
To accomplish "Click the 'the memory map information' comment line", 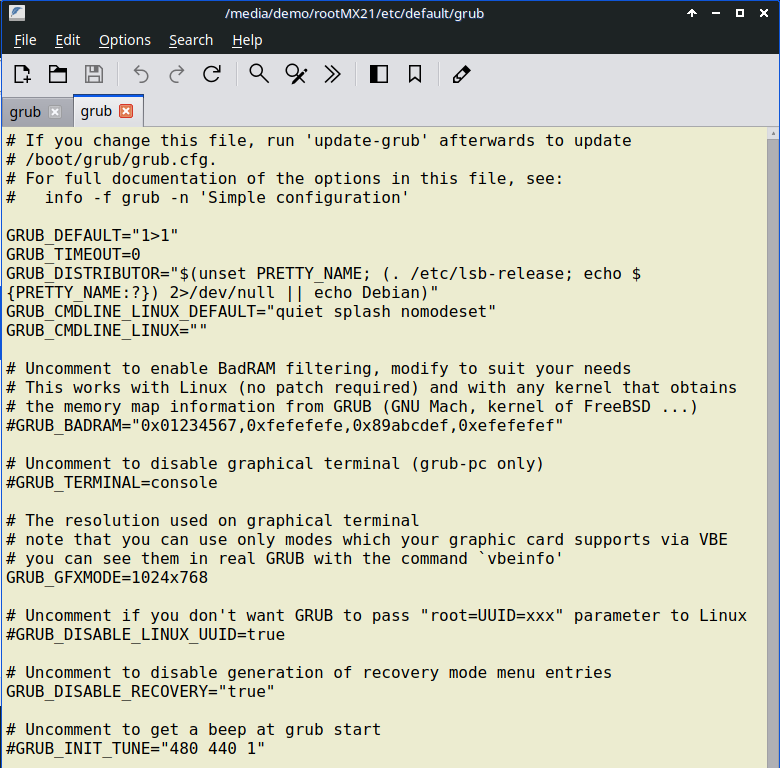I will click(352, 407).
